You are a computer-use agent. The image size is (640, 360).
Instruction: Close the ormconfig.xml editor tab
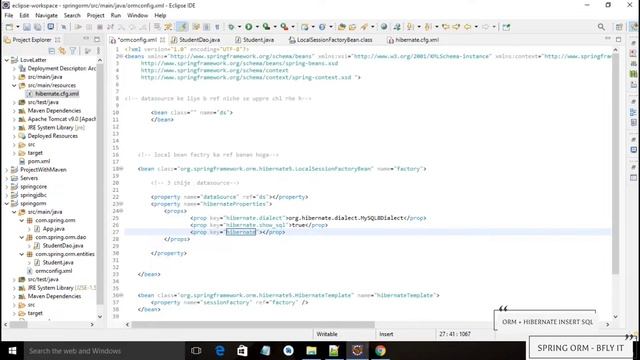[162, 40]
